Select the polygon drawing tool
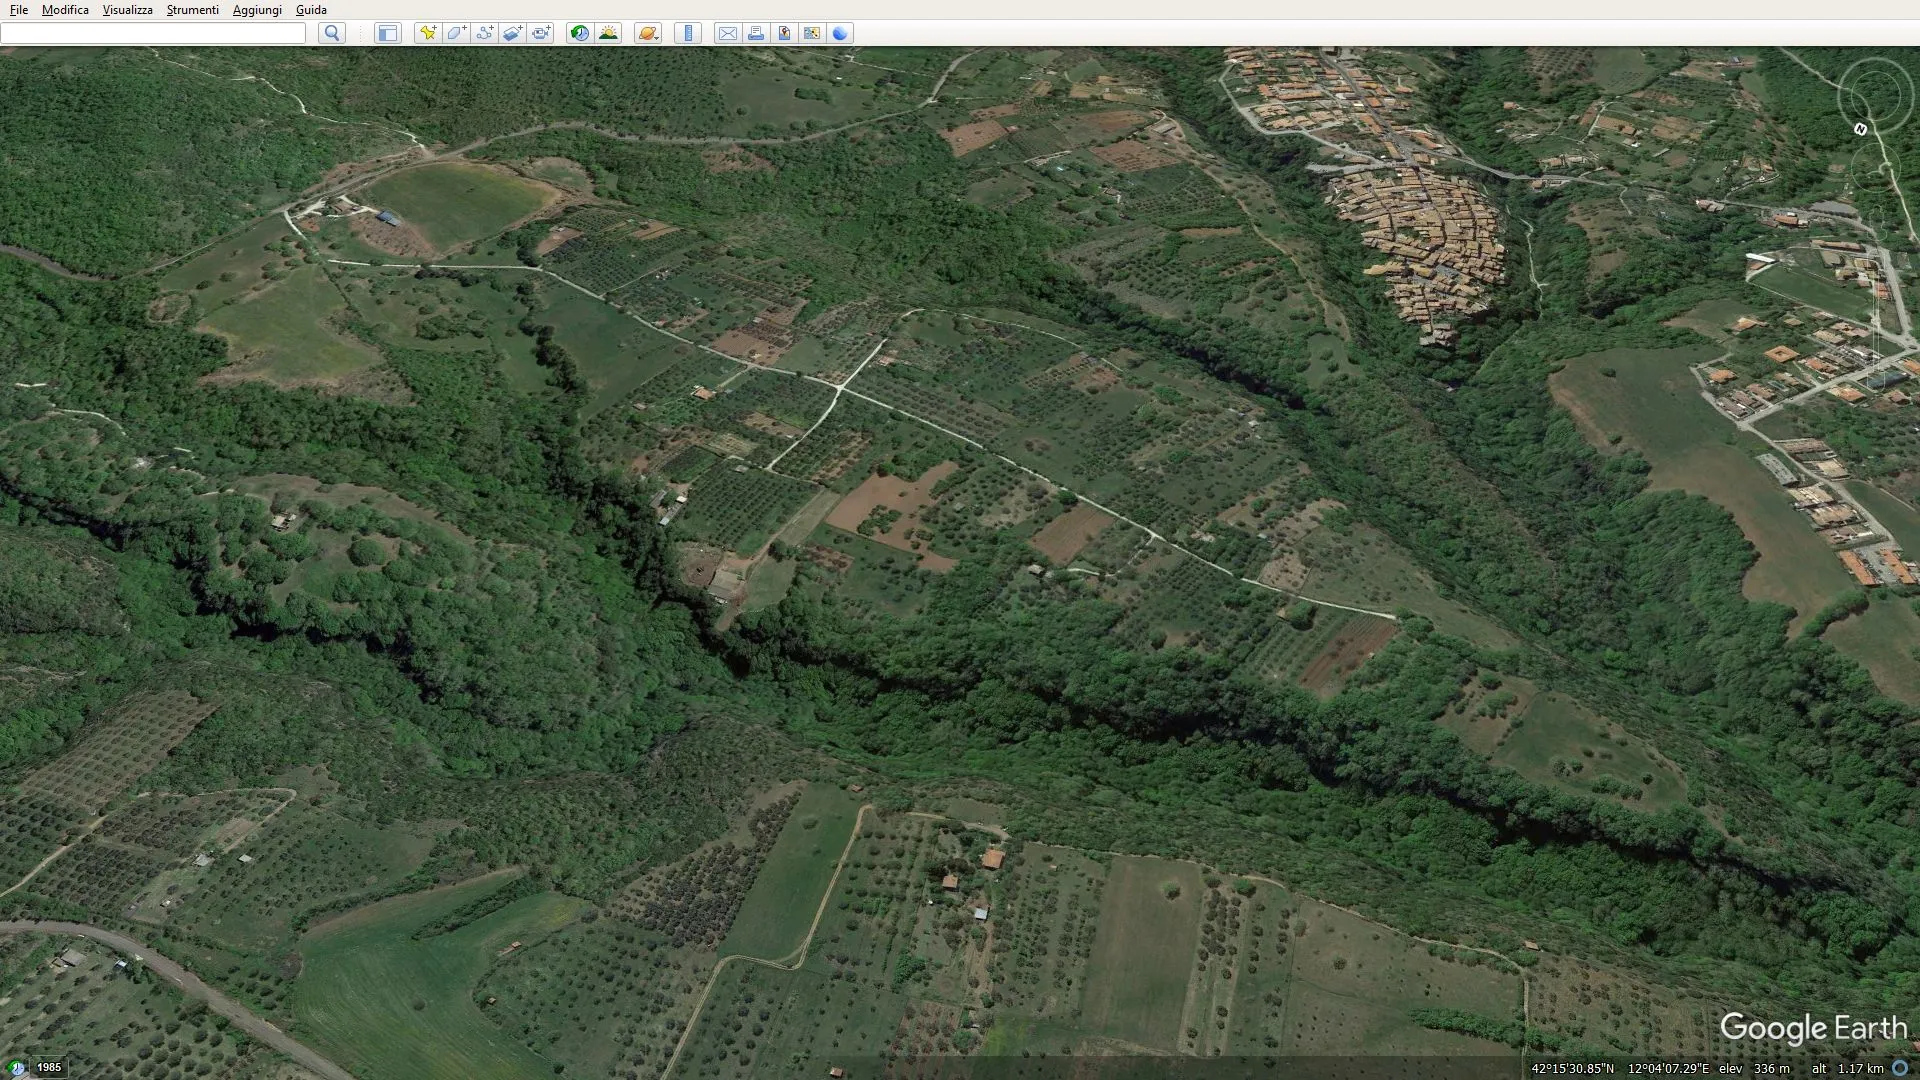 pyautogui.click(x=456, y=33)
